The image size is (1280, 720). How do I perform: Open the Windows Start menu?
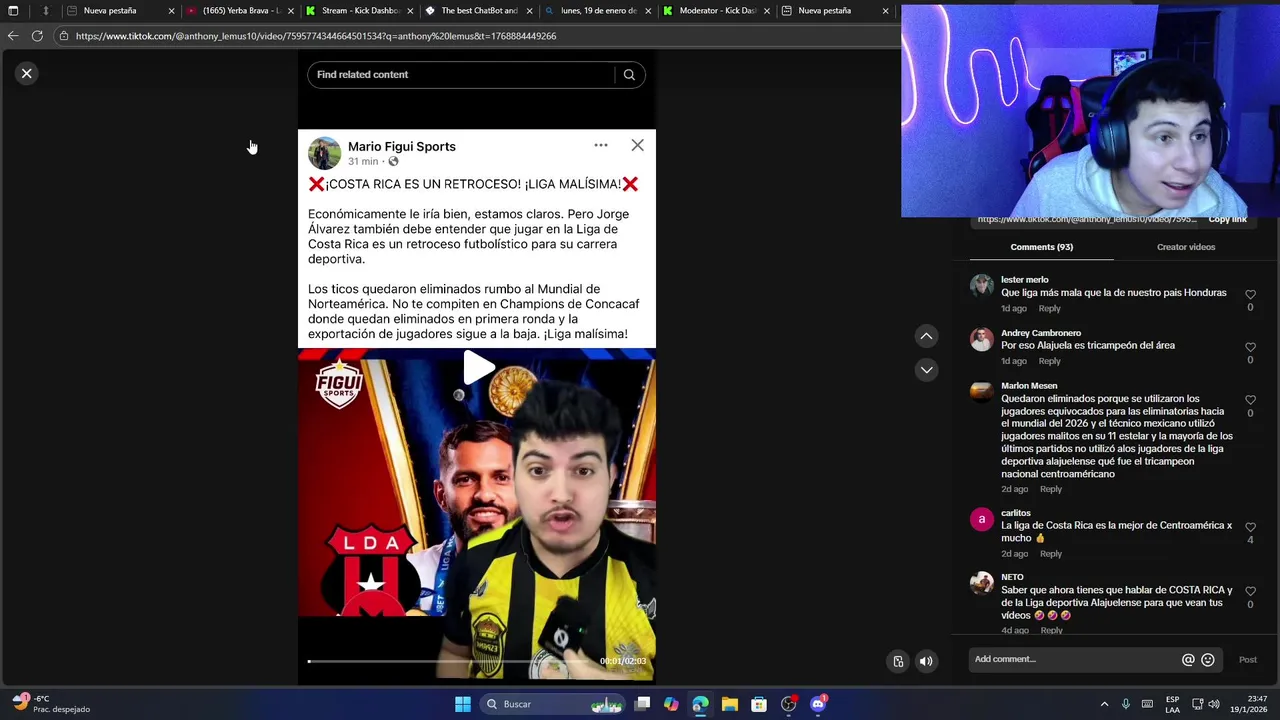point(463,704)
